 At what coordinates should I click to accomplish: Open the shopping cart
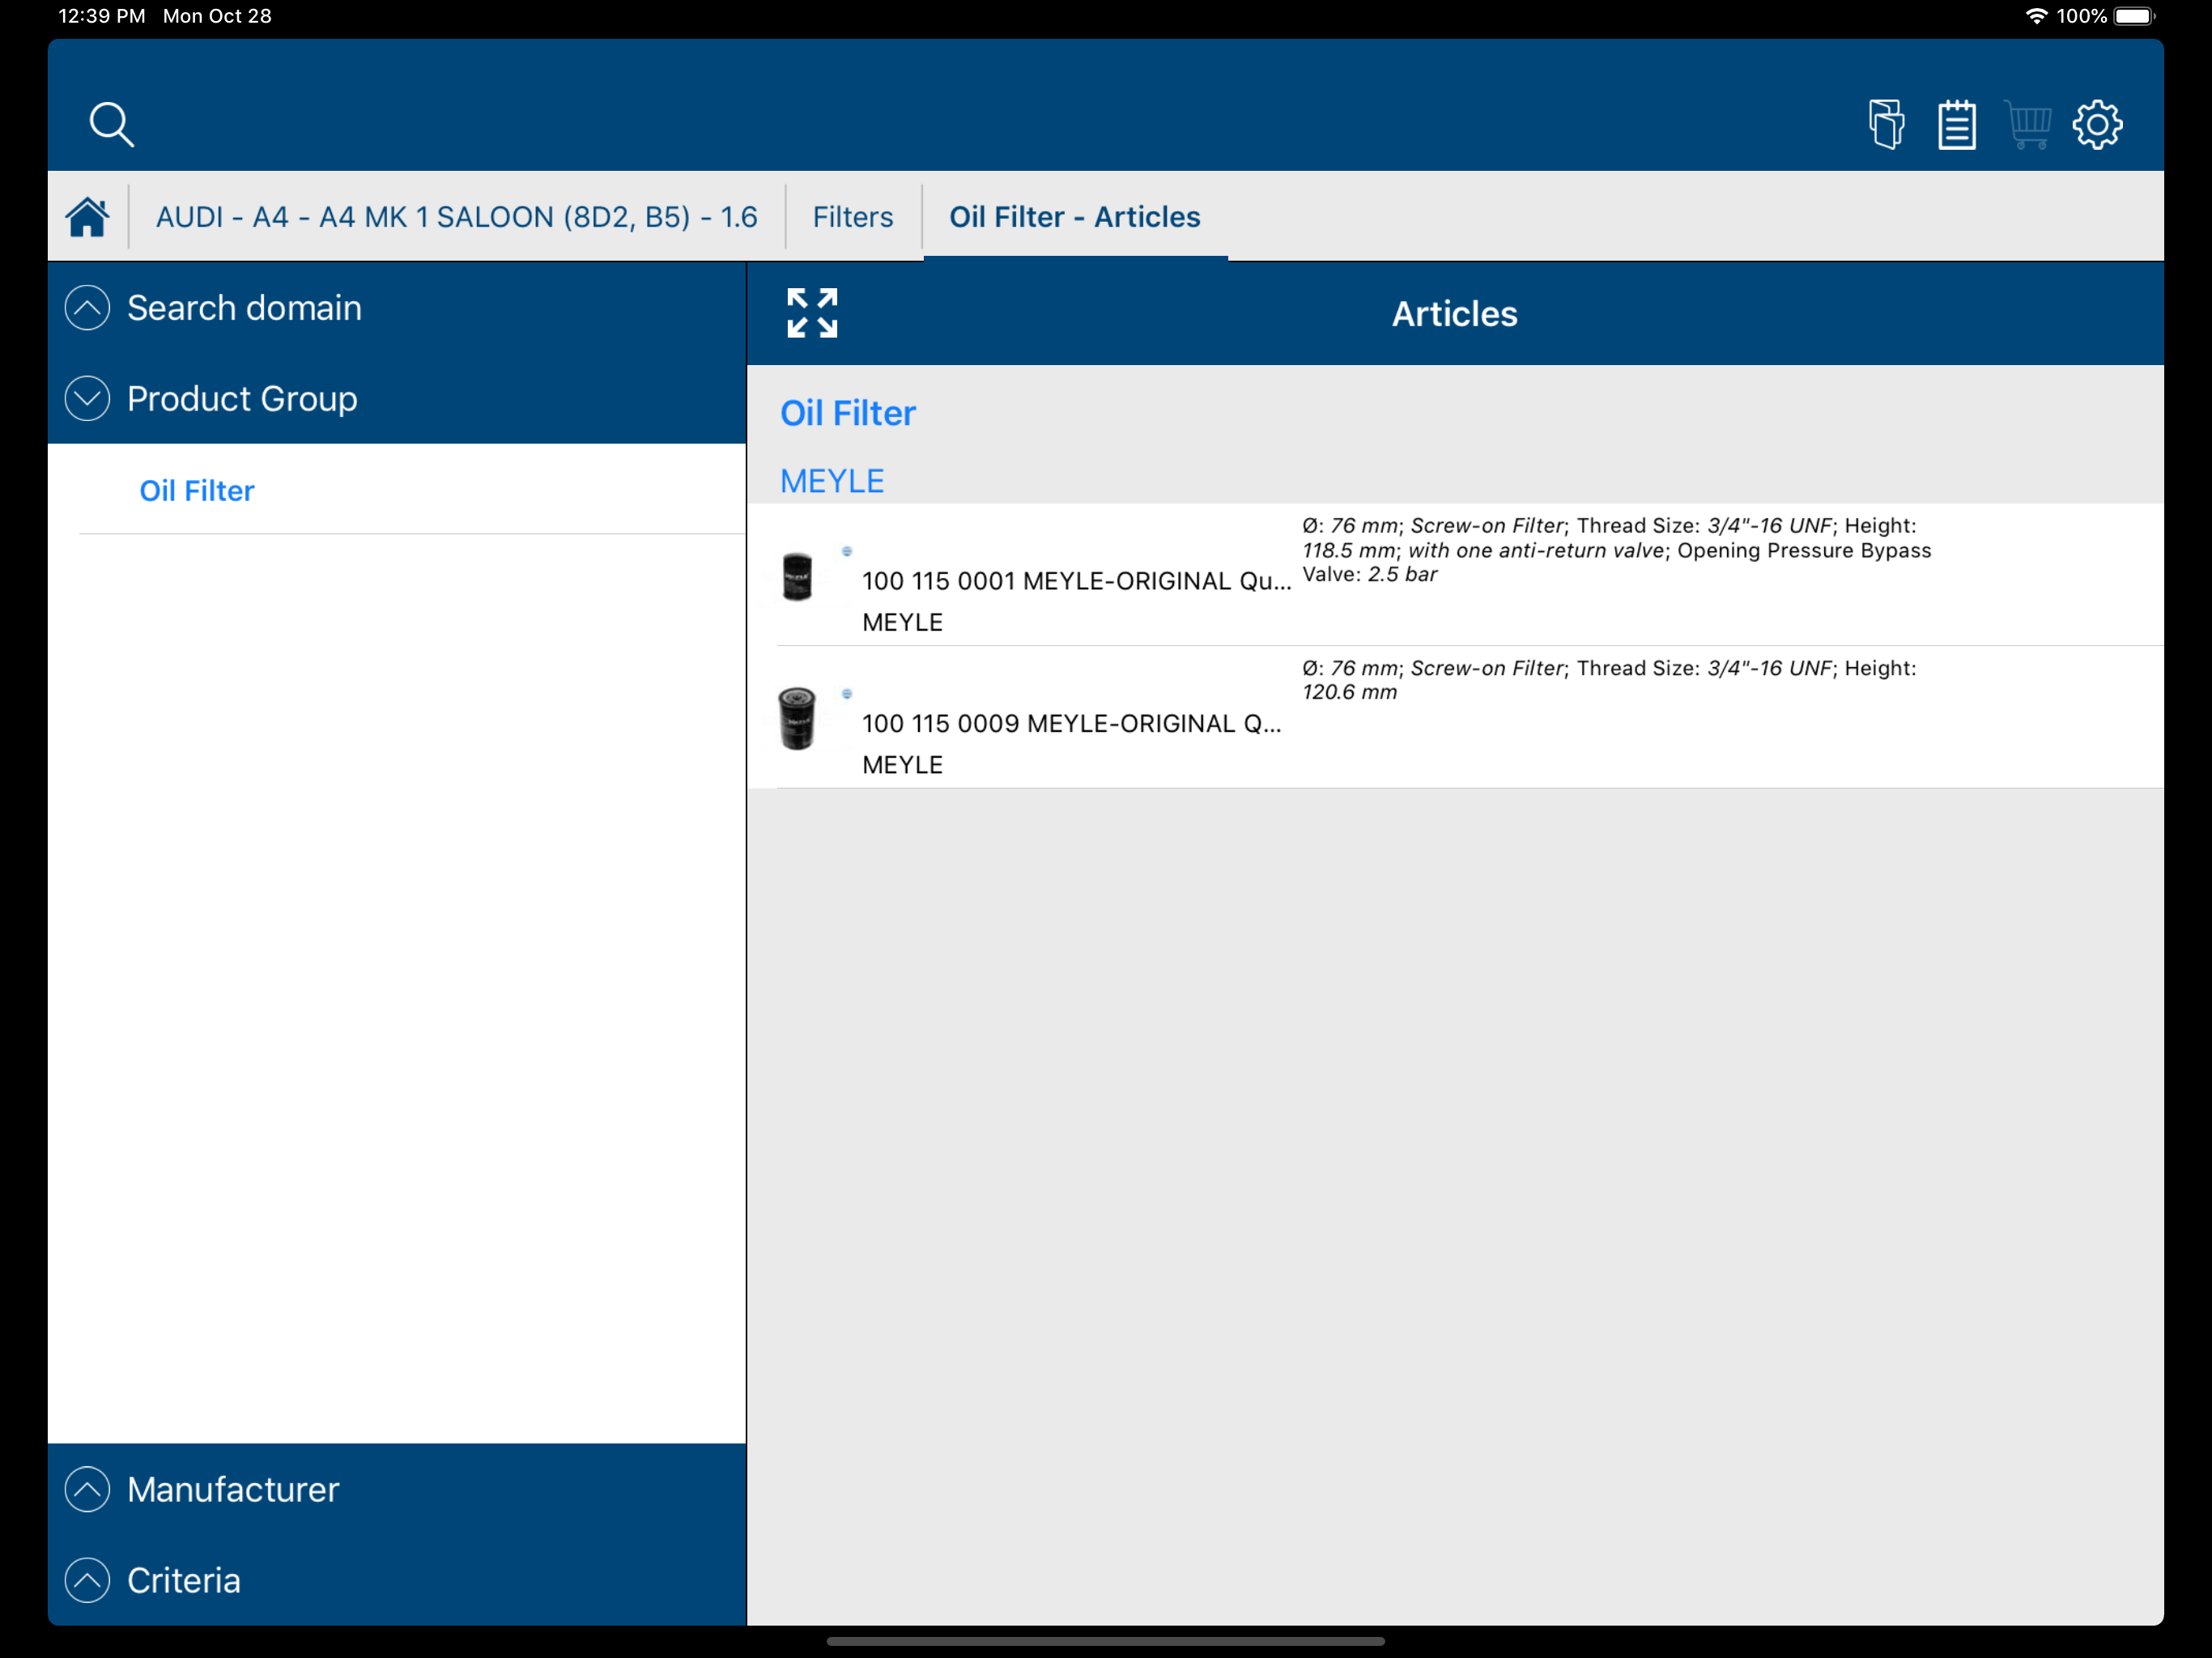[x=2027, y=125]
